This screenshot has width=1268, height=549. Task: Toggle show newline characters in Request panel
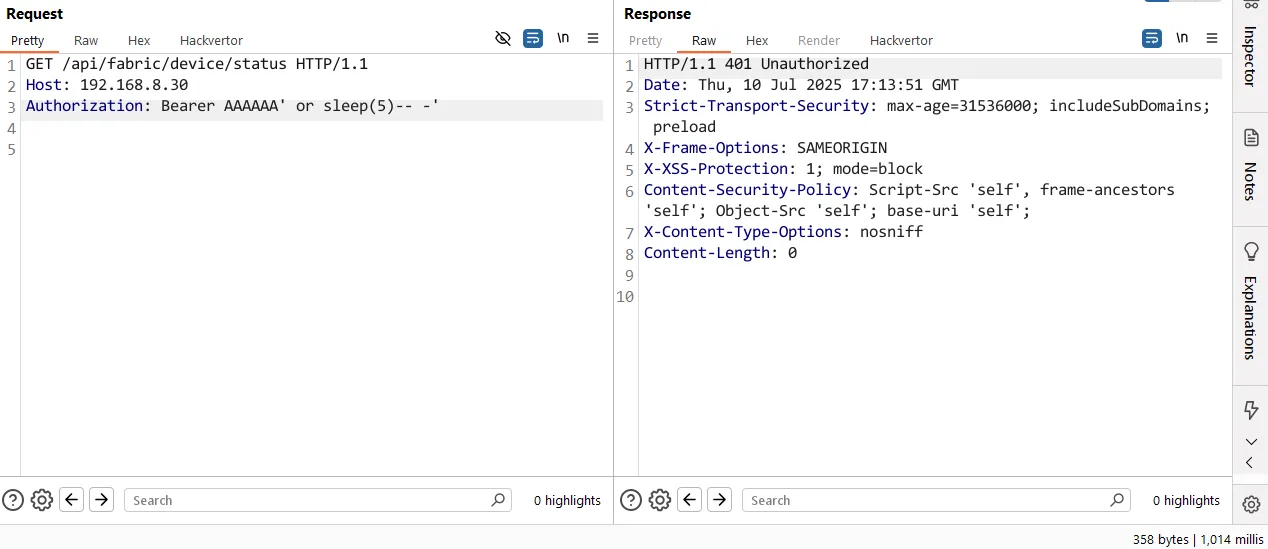click(x=563, y=38)
